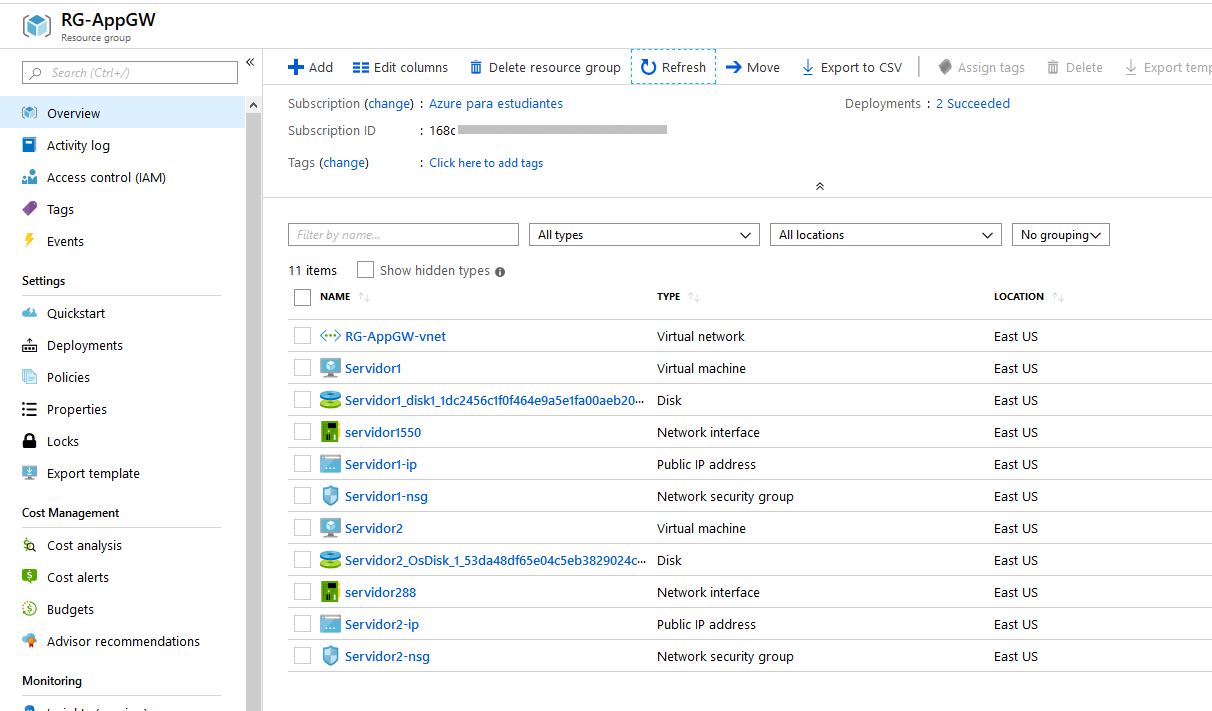The width and height of the screenshot is (1212, 711).
Task: Enable the Show hidden types checkbox
Action: pyautogui.click(x=366, y=270)
